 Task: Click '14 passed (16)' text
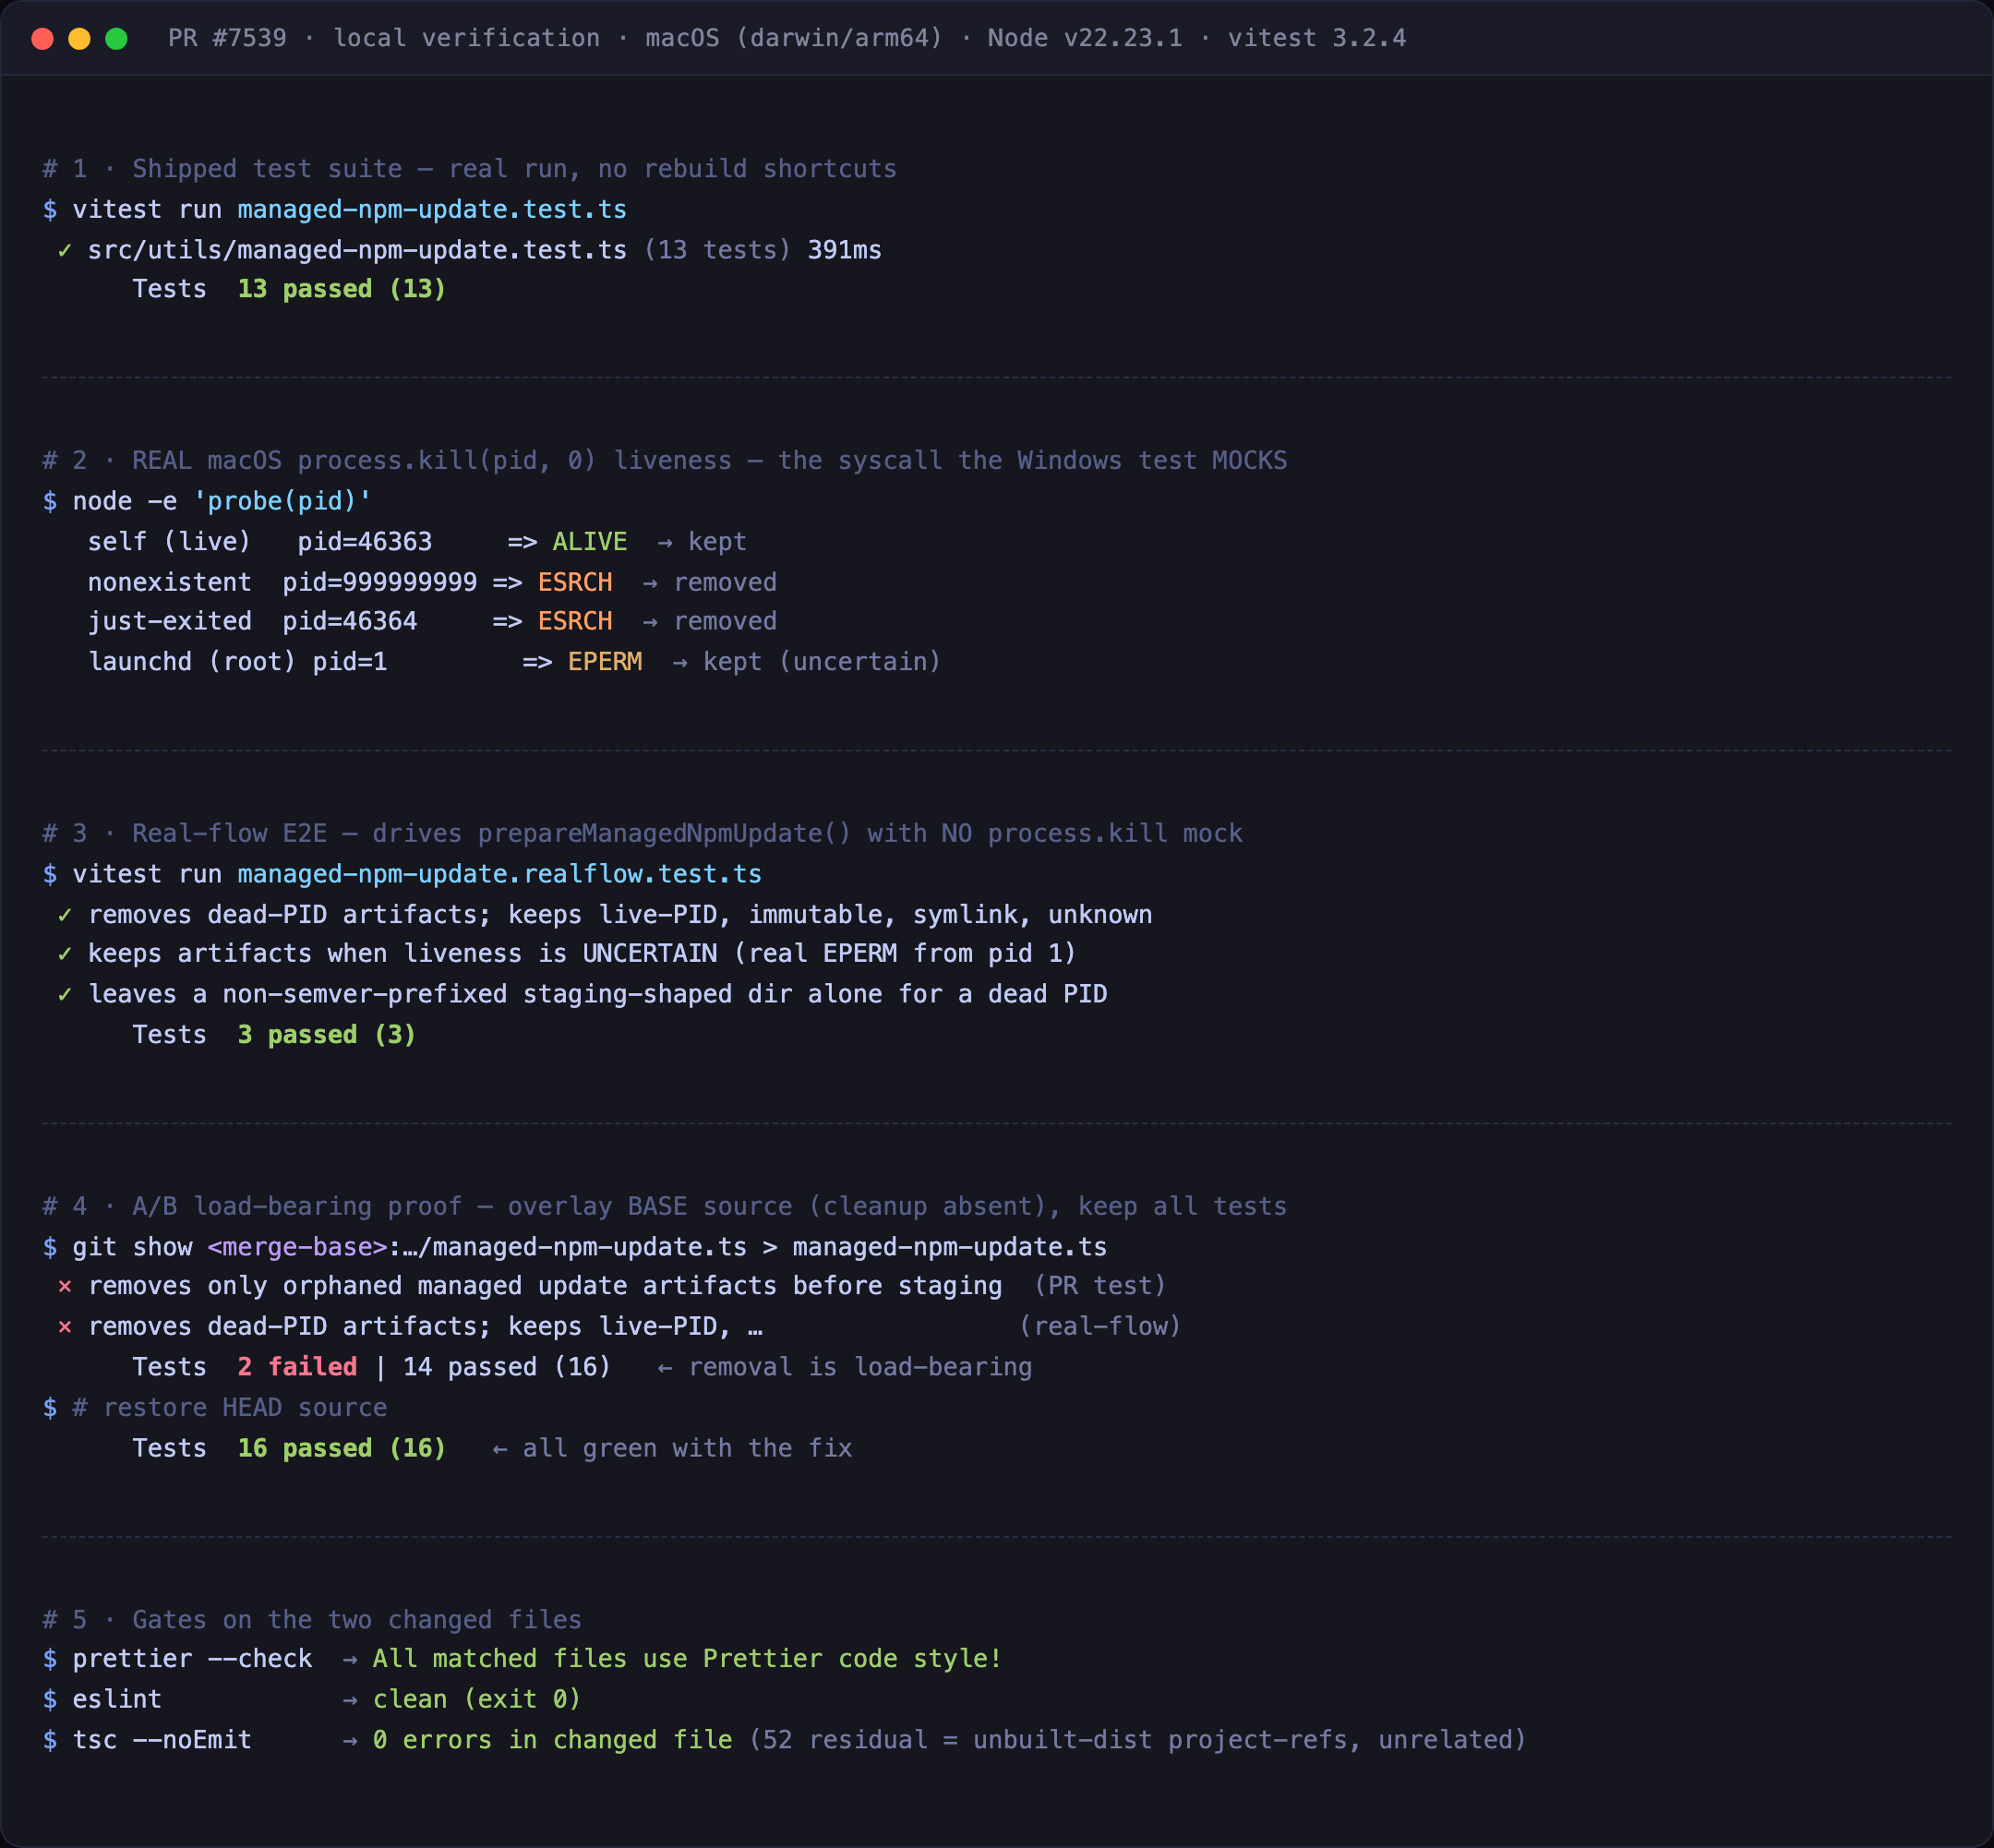pos(507,1367)
